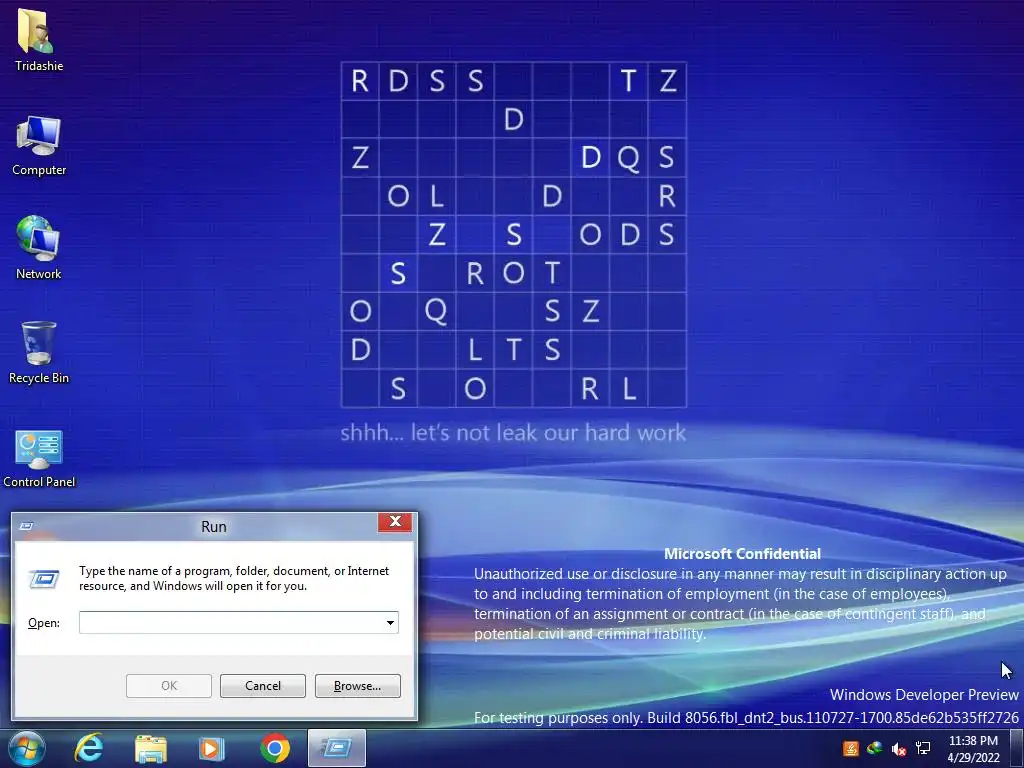The height and width of the screenshot is (768, 1024).
Task: Click the Java update tray icon
Action: click(x=850, y=748)
